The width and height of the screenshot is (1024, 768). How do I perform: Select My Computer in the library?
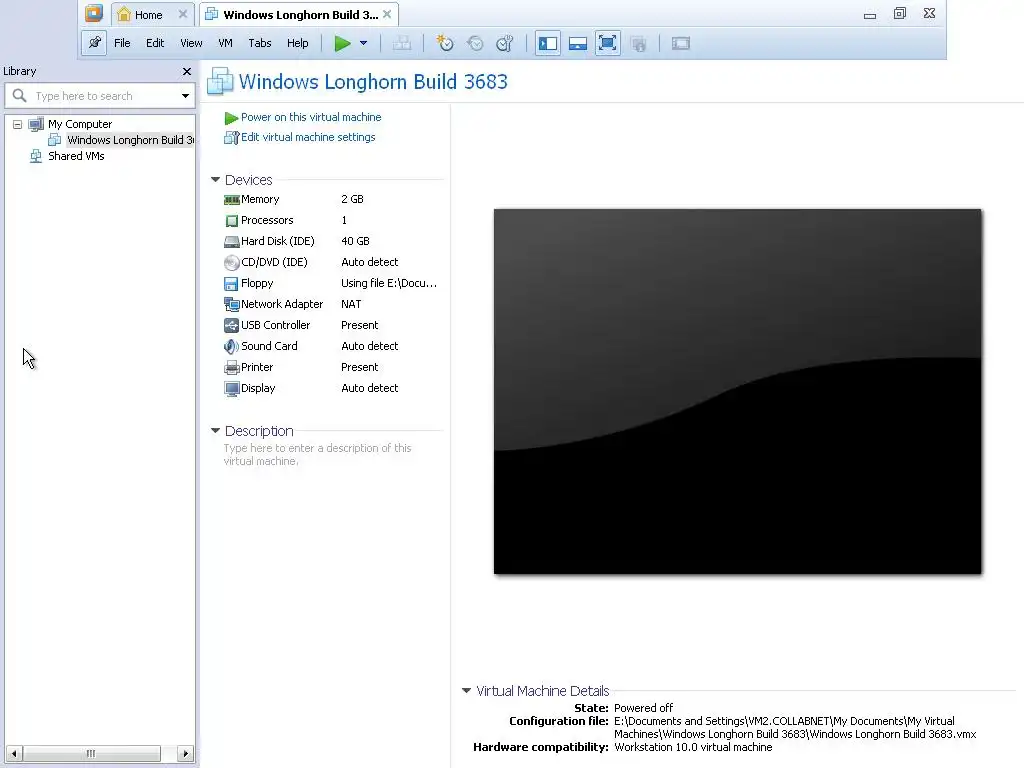pos(80,124)
